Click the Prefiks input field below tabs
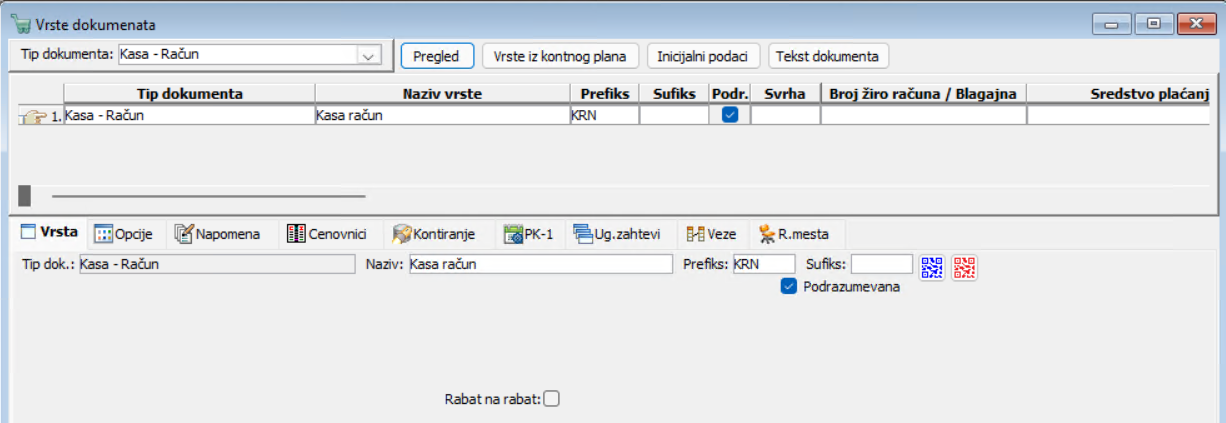Viewport: 1226px width, 423px height. point(764,264)
